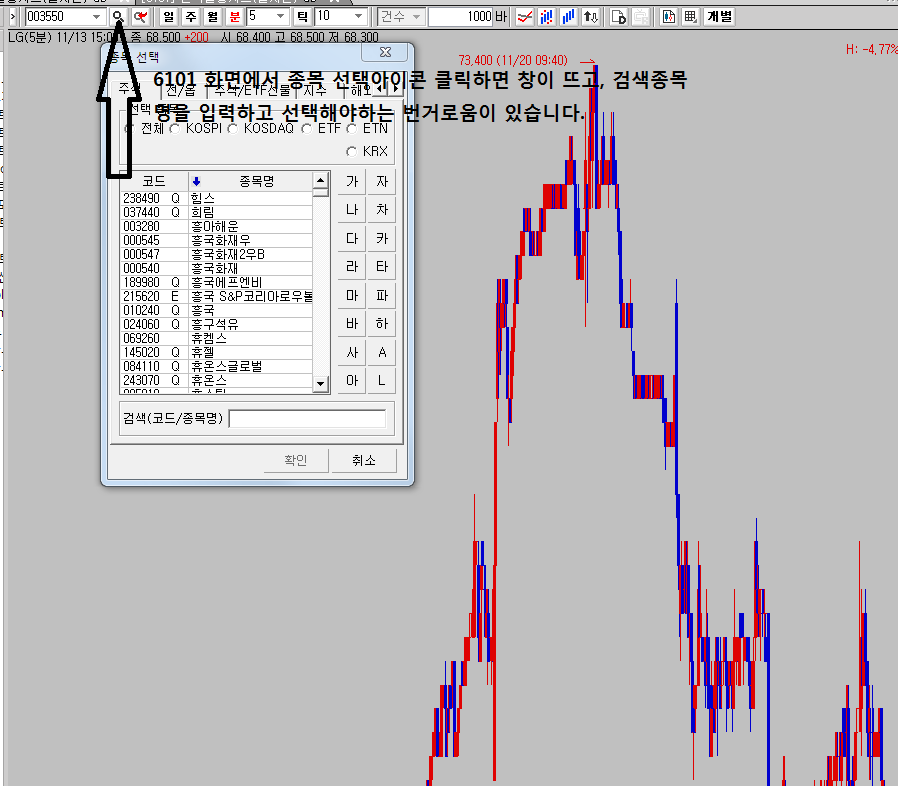Click the 검색(코드/종목명) search input field
This screenshot has width=898, height=786.
click(x=307, y=419)
